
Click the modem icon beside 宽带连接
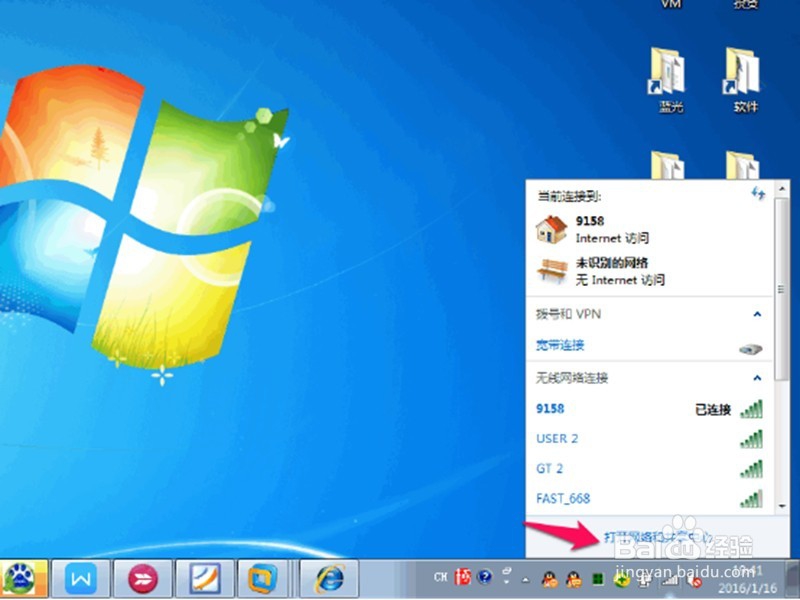pyautogui.click(x=751, y=349)
